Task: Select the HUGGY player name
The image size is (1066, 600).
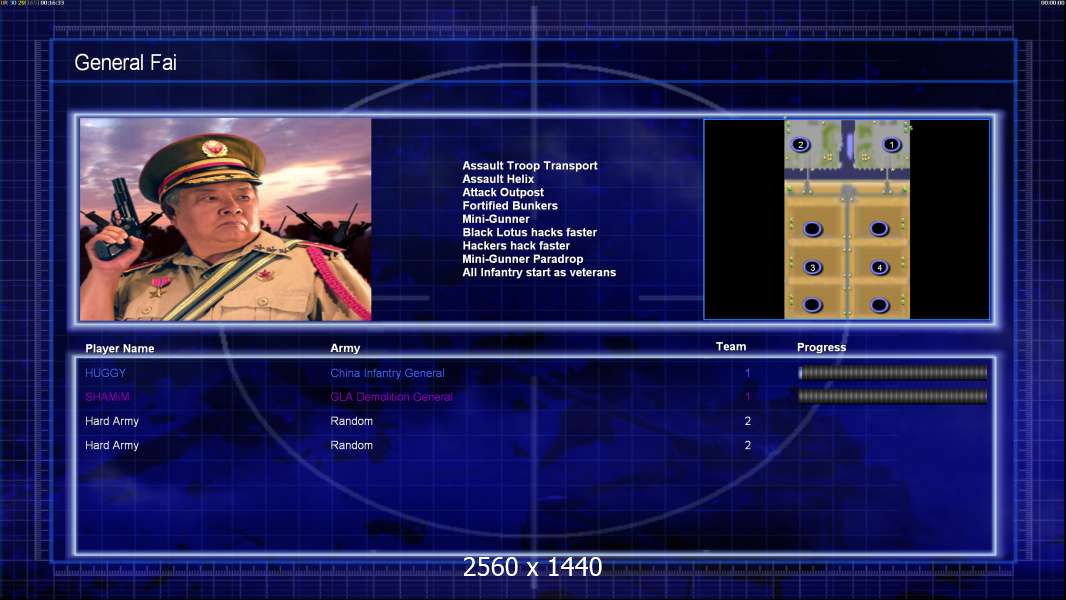Action: [x=105, y=373]
